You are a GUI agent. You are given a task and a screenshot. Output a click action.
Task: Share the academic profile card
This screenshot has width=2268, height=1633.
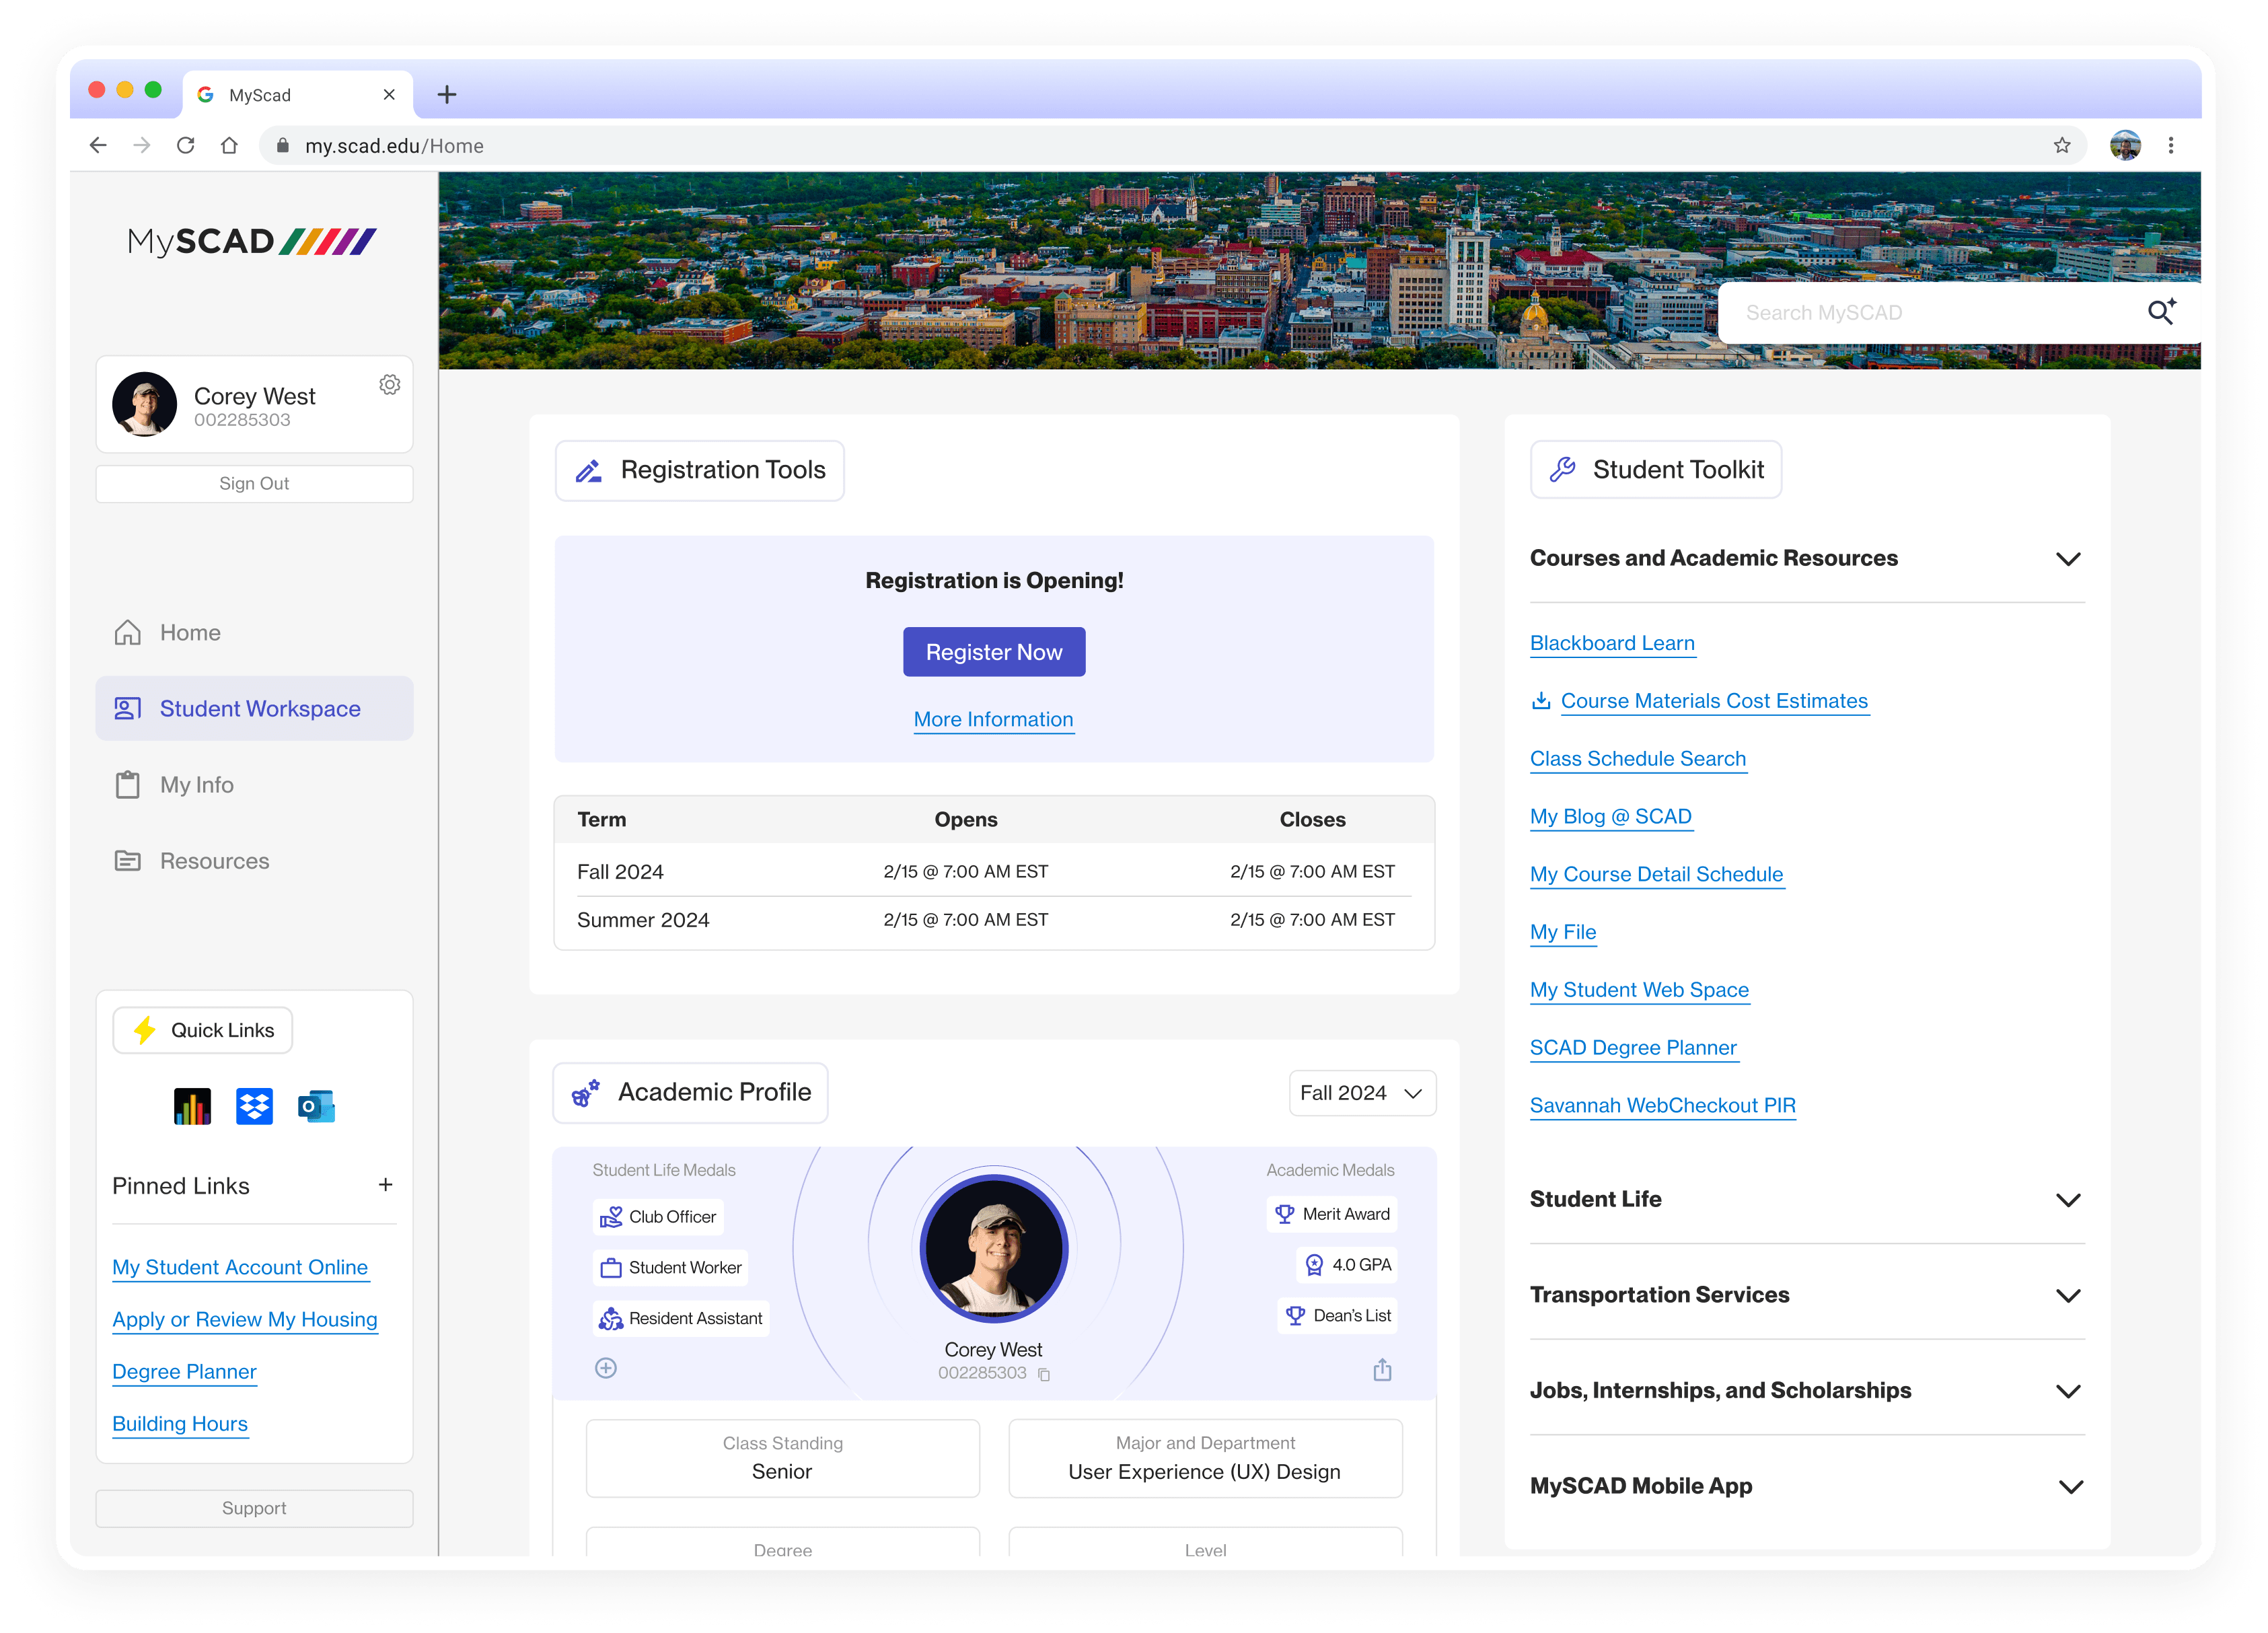click(x=1382, y=1369)
